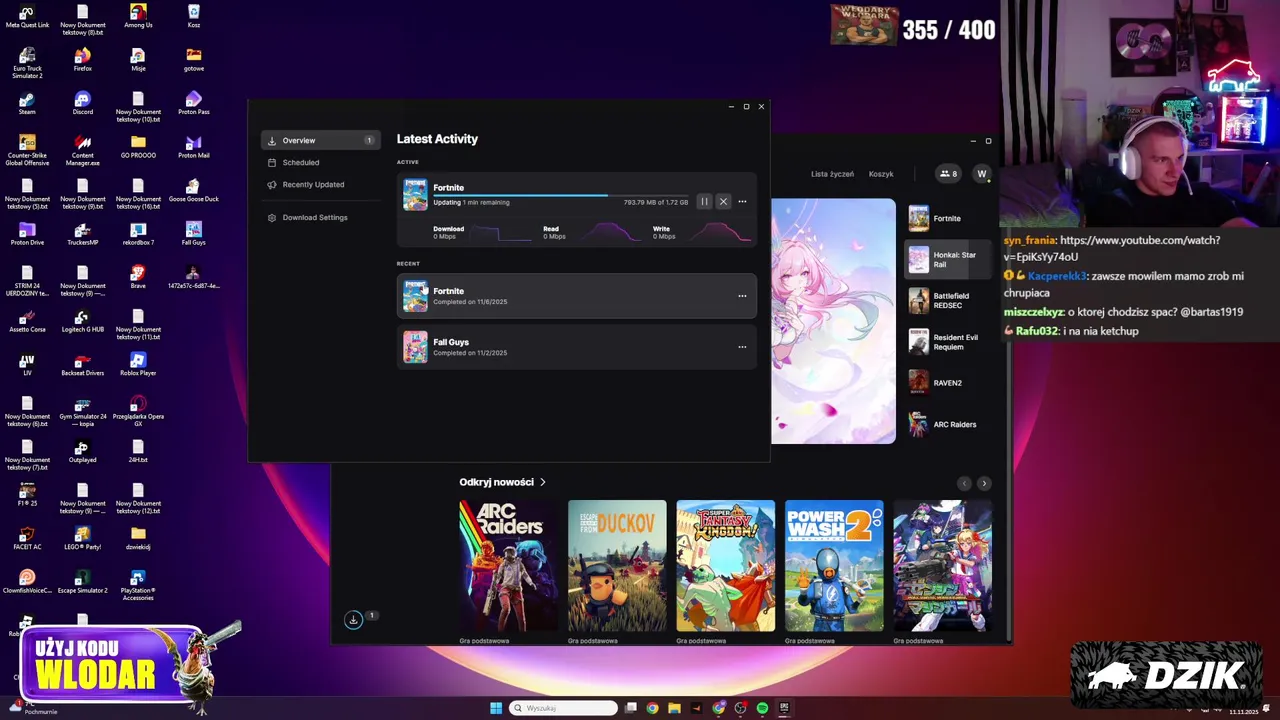The width and height of the screenshot is (1280, 720).
Task: Open the Recently Updated tab
Action: tap(312, 185)
